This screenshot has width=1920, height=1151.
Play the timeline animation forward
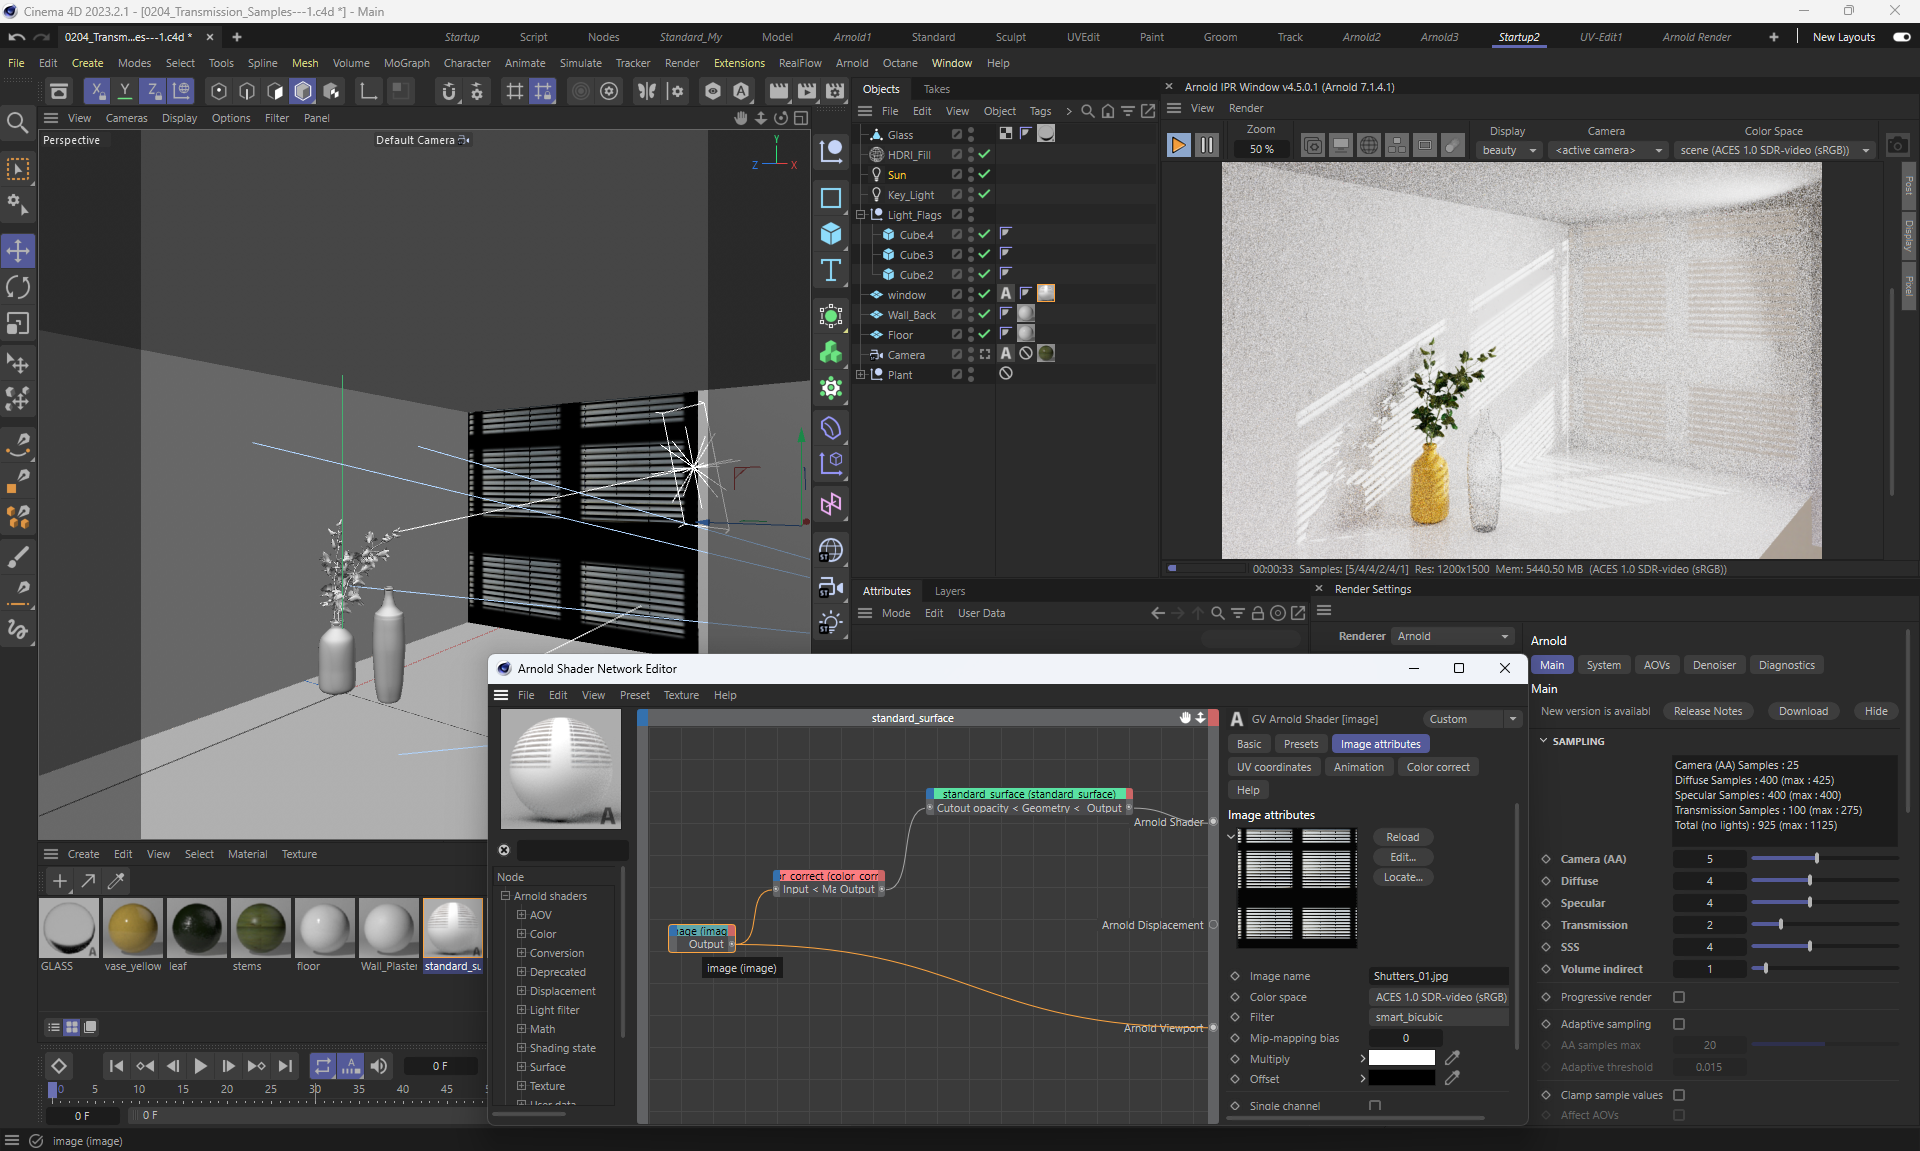pos(200,1066)
